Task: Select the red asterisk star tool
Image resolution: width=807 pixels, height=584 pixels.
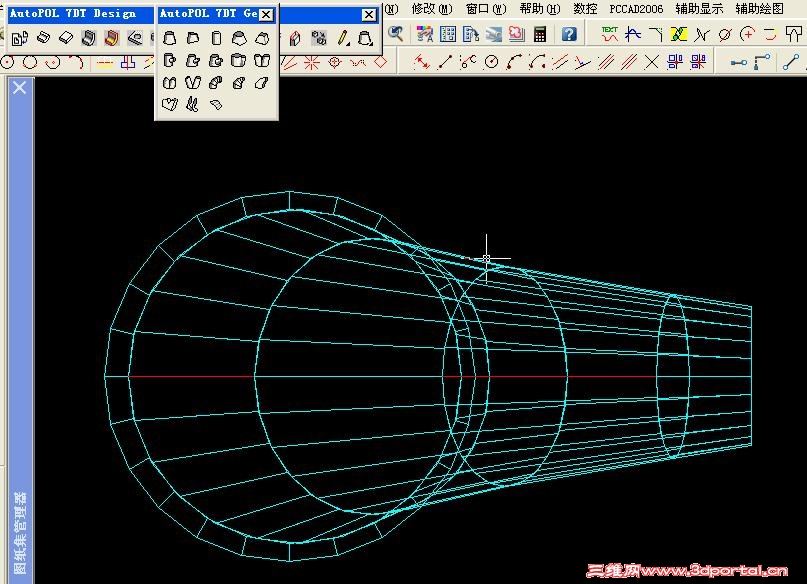Action: click(311, 63)
